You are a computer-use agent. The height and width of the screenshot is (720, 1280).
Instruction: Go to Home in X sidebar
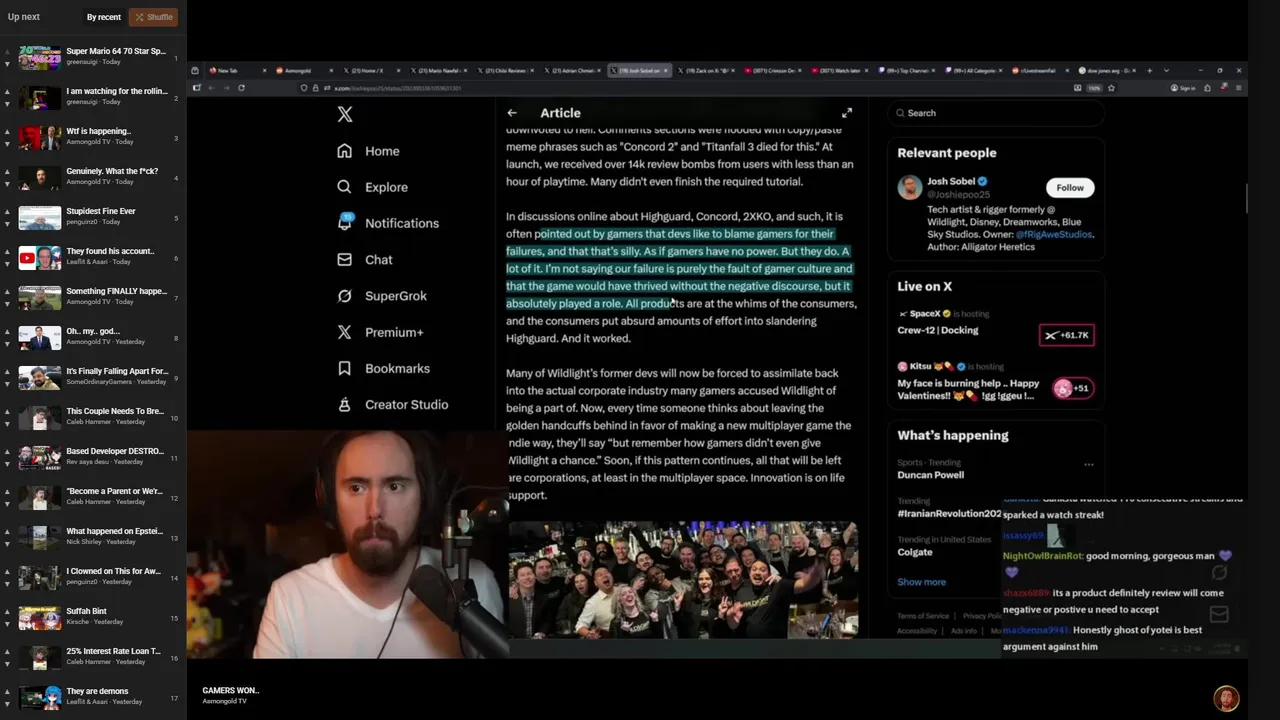point(368,151)
